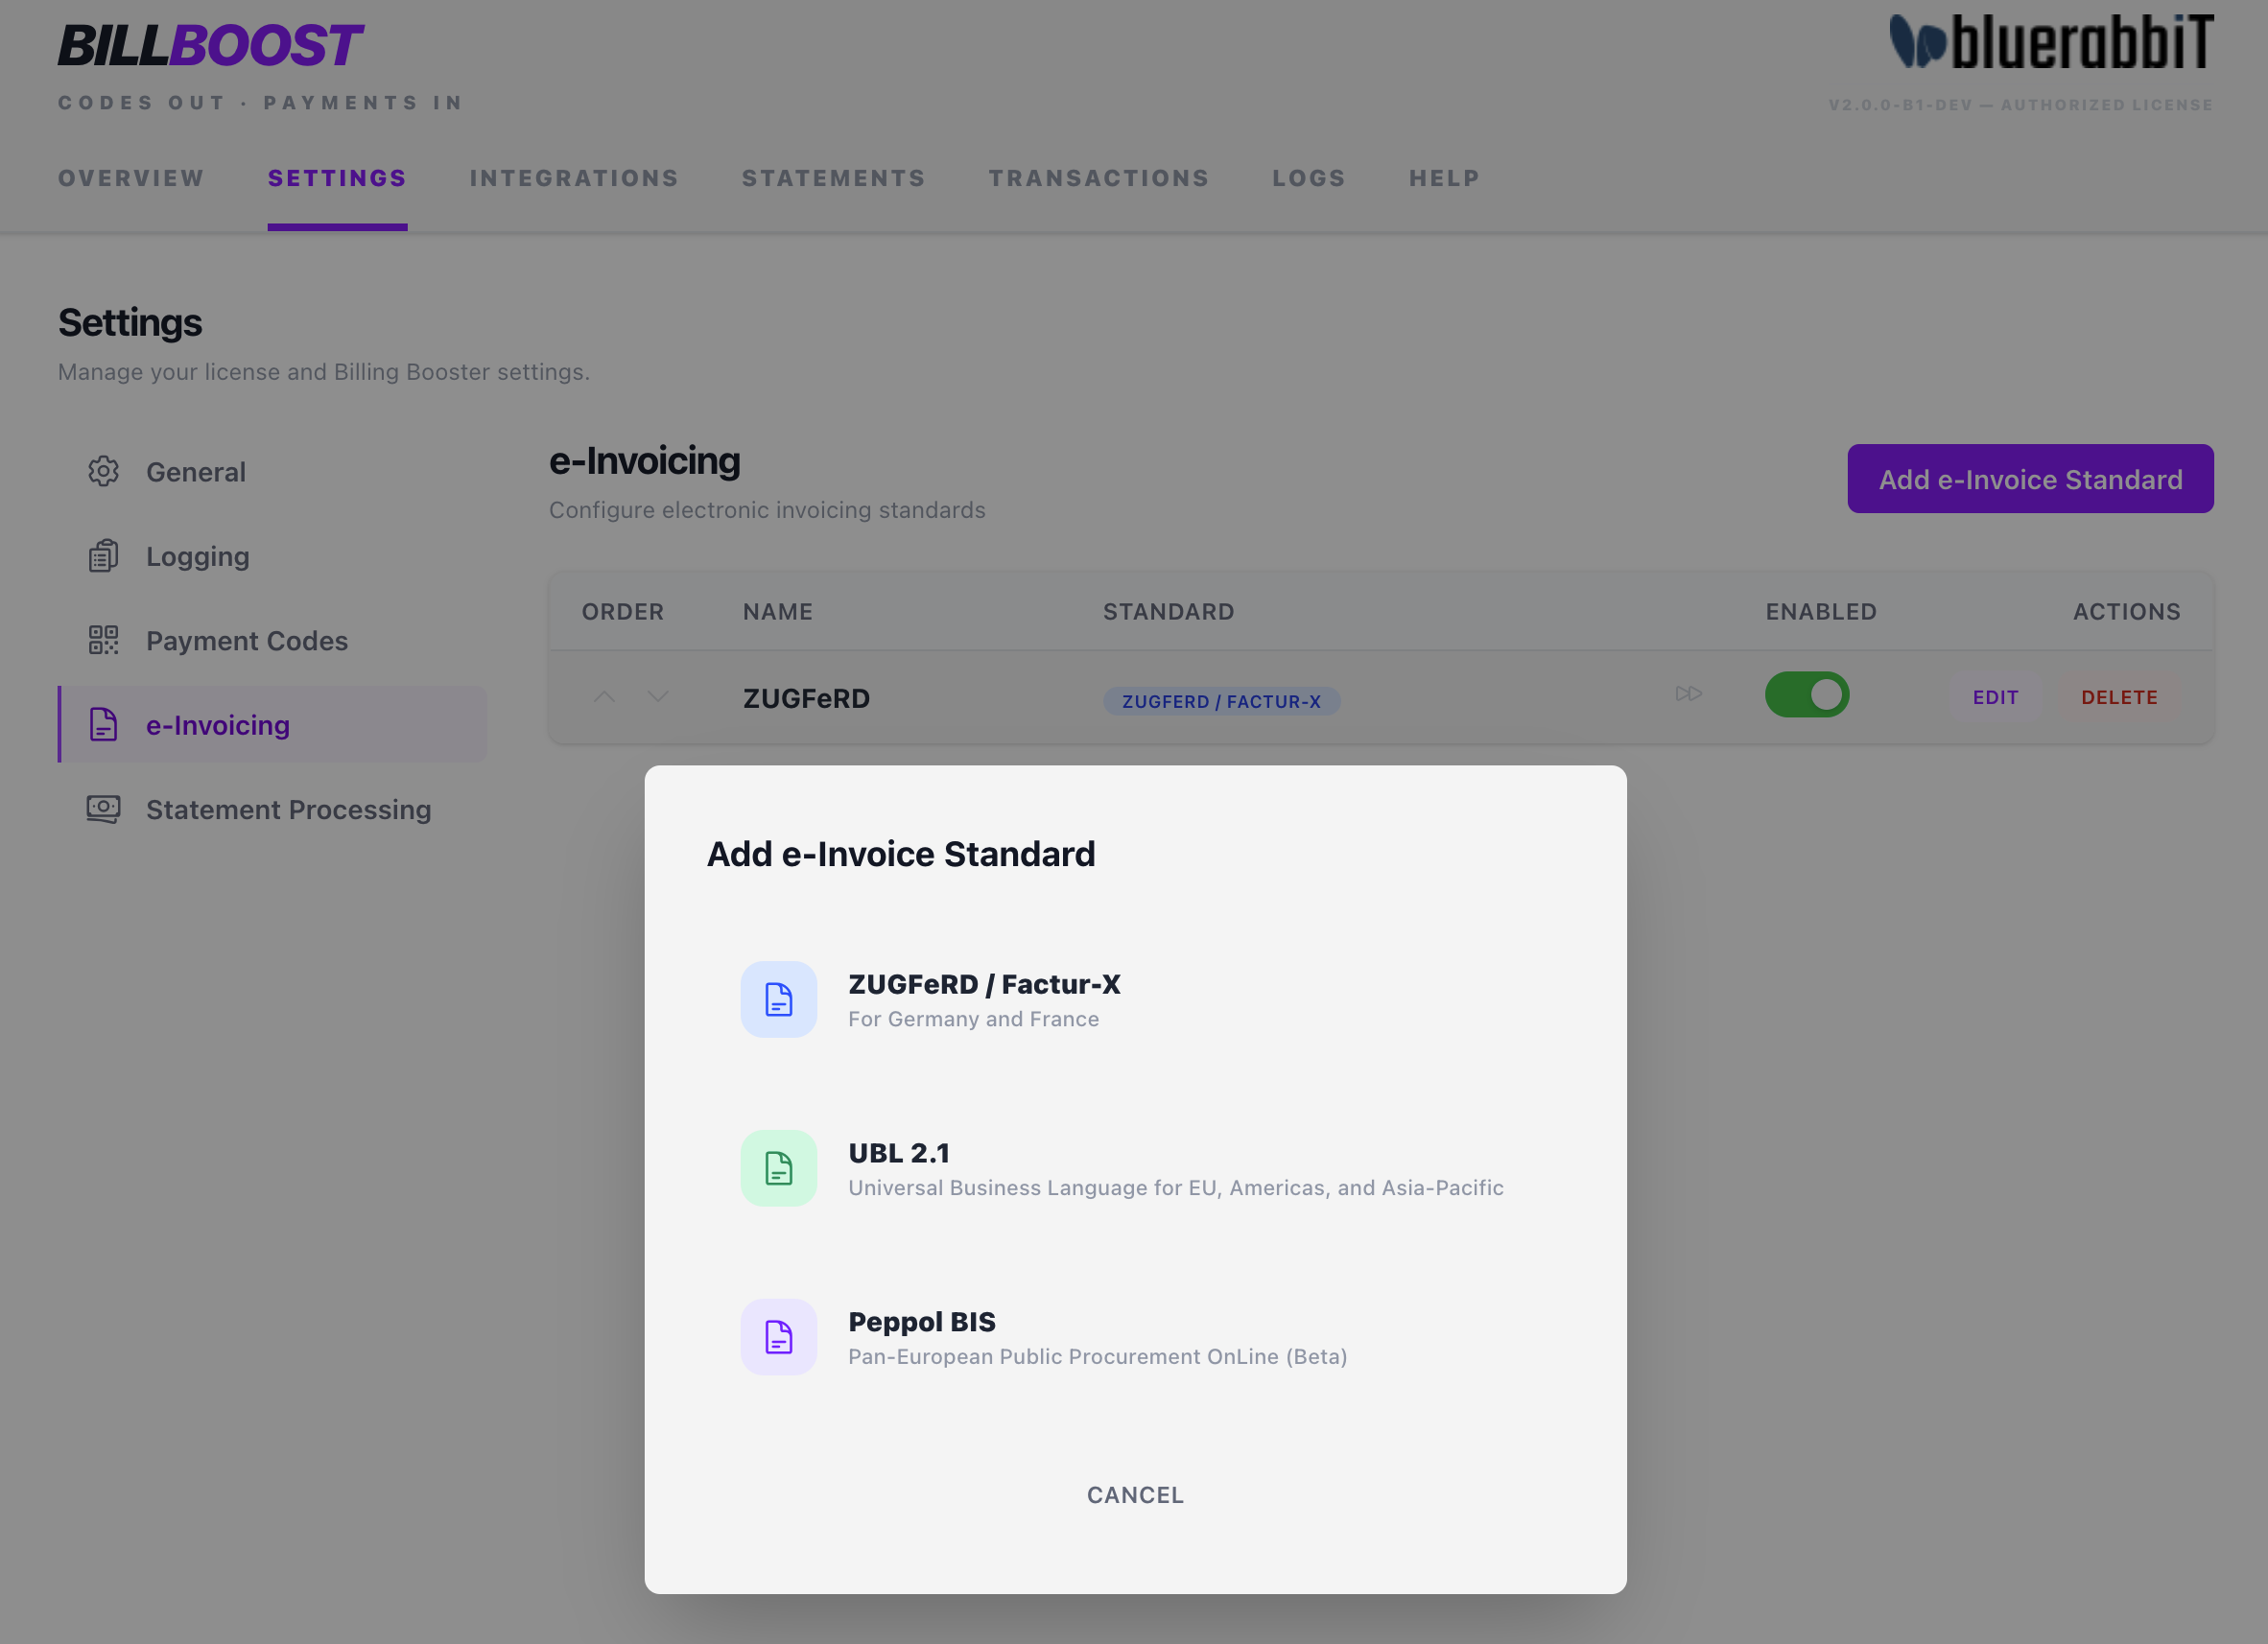Toggle the ZUGFeRD enabled switch
The width and height of the screenshot is (2268, 1644).
coord(1807,694)
